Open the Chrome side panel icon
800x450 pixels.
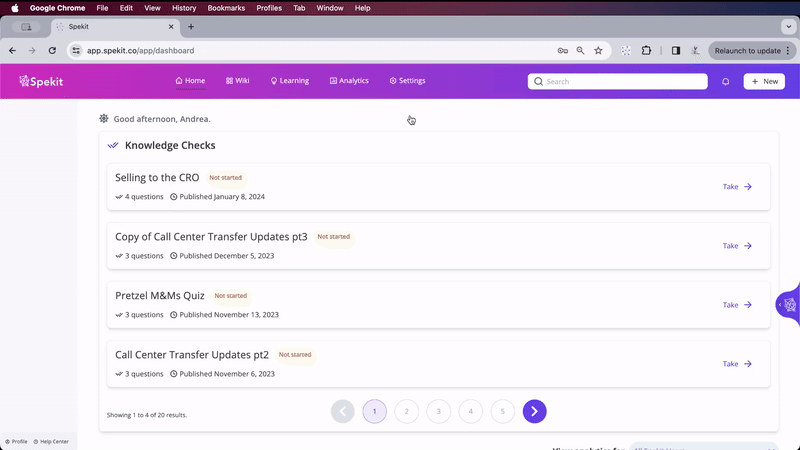point(676,50)
